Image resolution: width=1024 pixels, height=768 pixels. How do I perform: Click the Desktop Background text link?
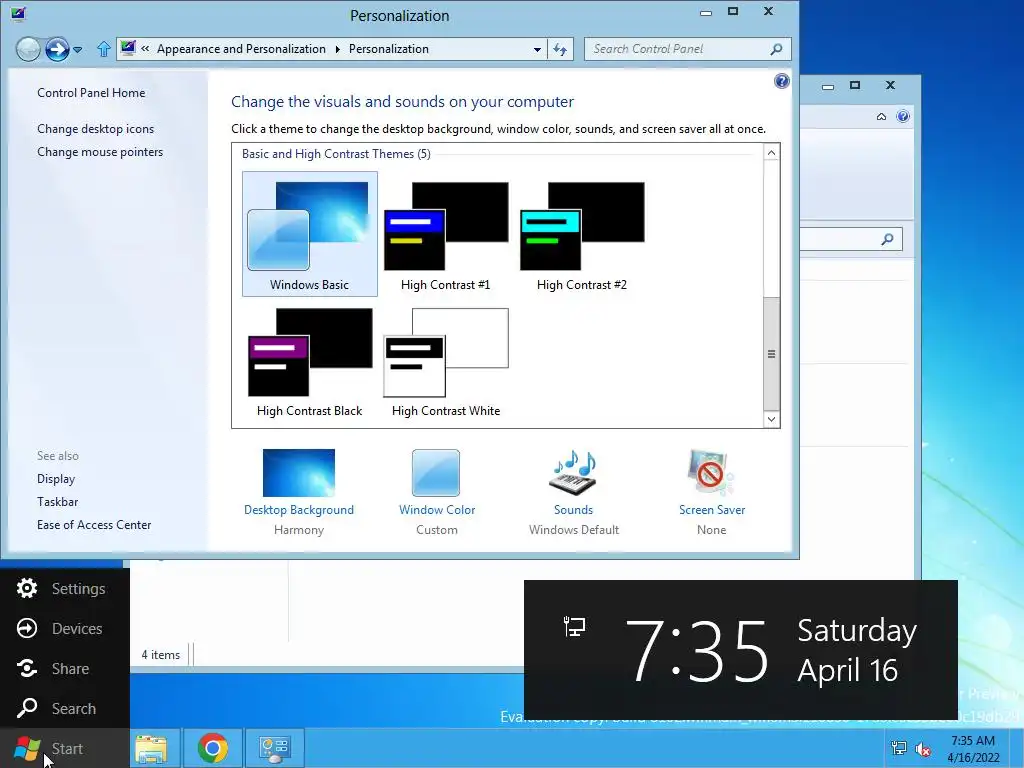tap(298, 510)
